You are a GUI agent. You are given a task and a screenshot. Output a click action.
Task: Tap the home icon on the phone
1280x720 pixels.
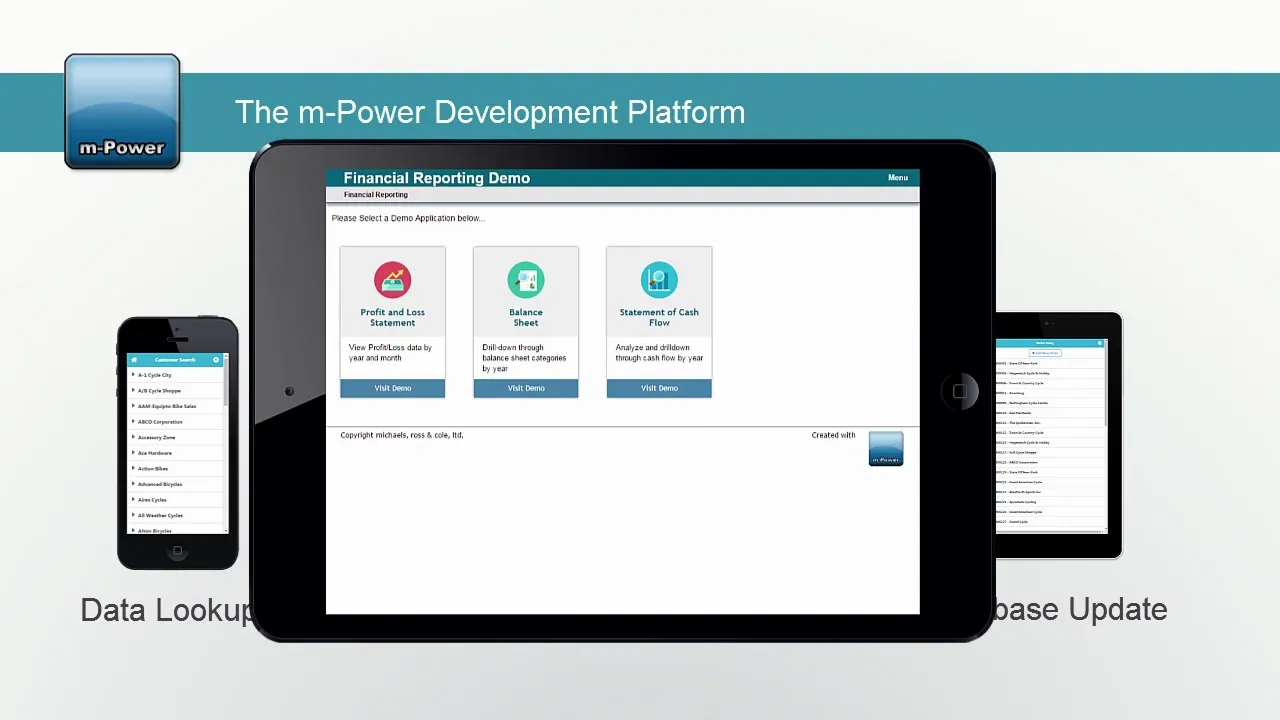click(134, 360)
